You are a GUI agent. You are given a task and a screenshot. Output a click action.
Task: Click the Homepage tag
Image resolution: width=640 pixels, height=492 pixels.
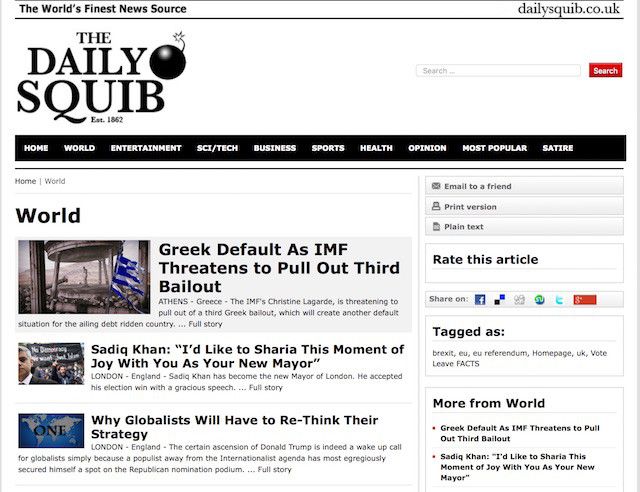(553, 353)
